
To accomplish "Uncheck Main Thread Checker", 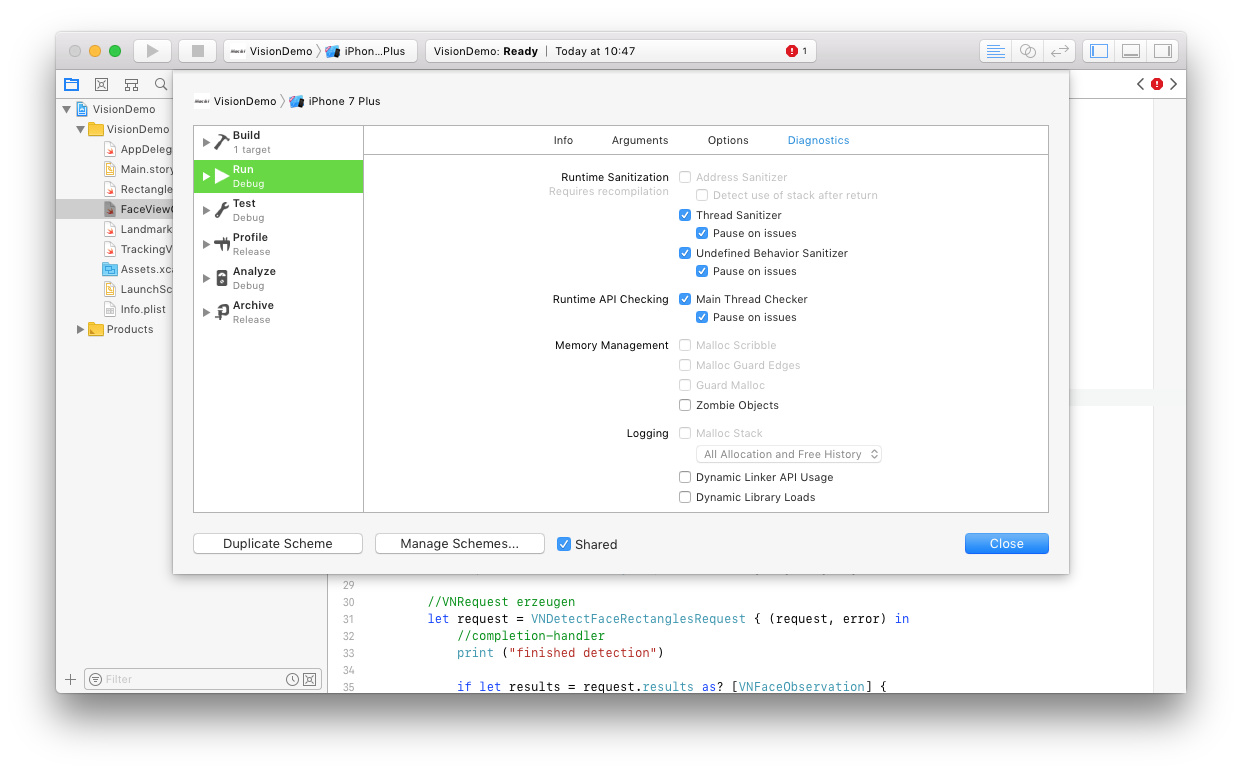I will (x=685, y=299).
